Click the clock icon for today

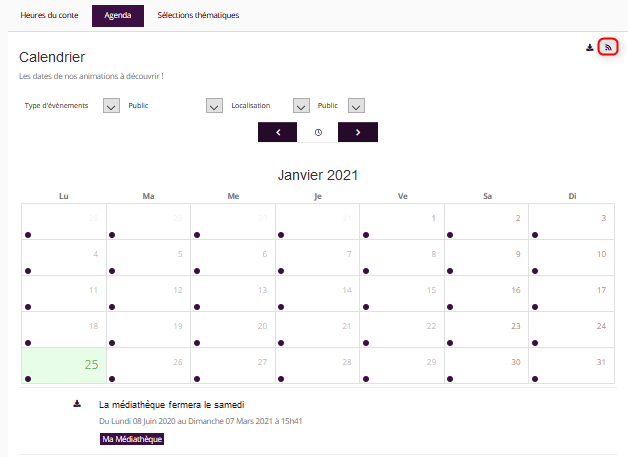click(x=318, y=132)
